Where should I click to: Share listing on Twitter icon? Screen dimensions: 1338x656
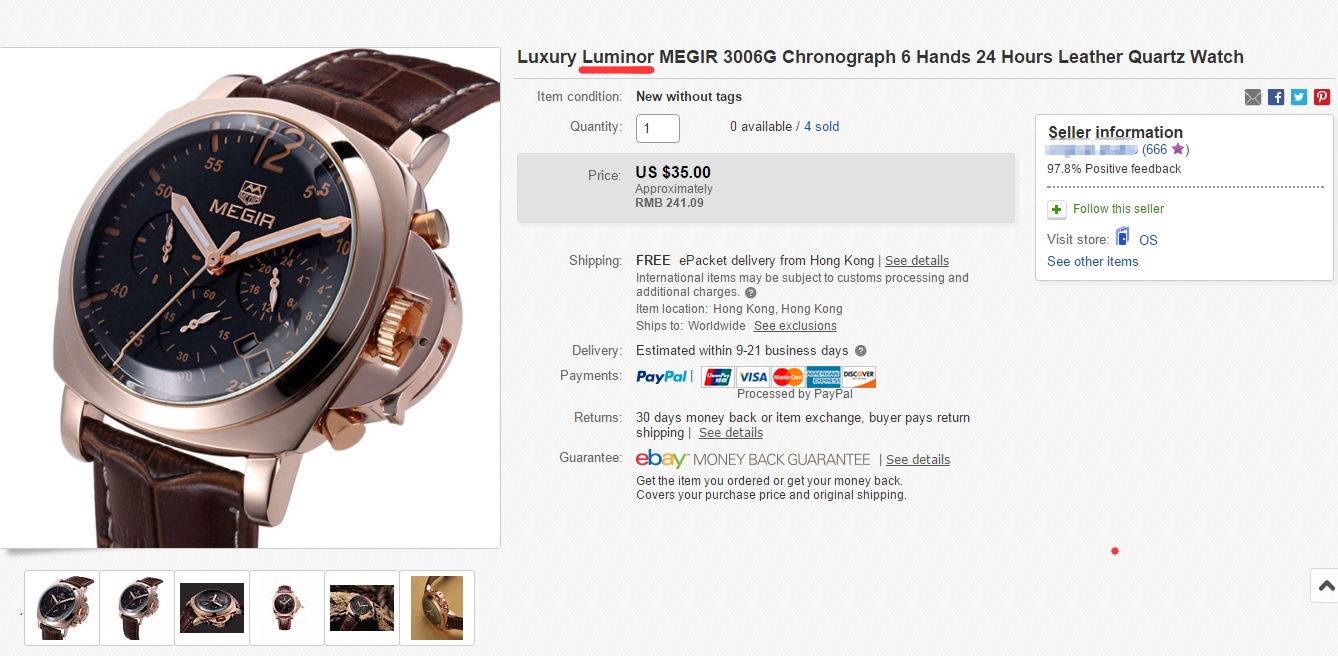(1299, 97)
